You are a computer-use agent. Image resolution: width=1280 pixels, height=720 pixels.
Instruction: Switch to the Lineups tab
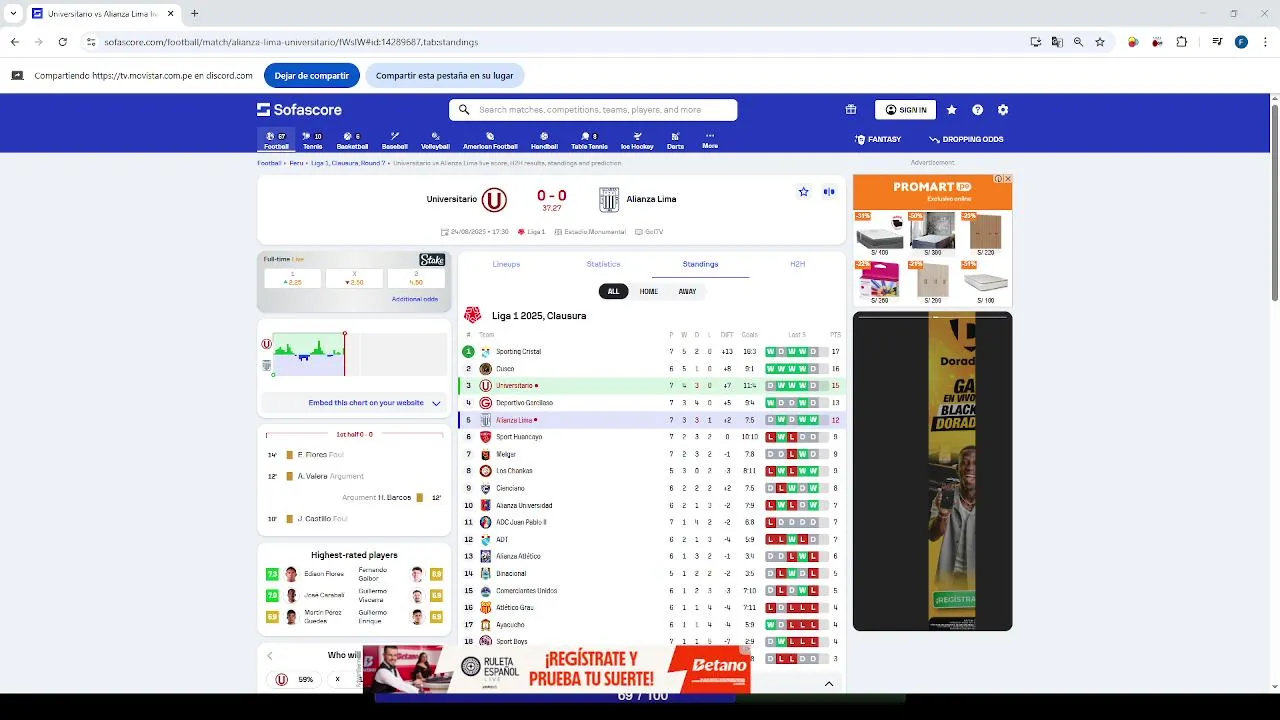(x=506, y=264)
